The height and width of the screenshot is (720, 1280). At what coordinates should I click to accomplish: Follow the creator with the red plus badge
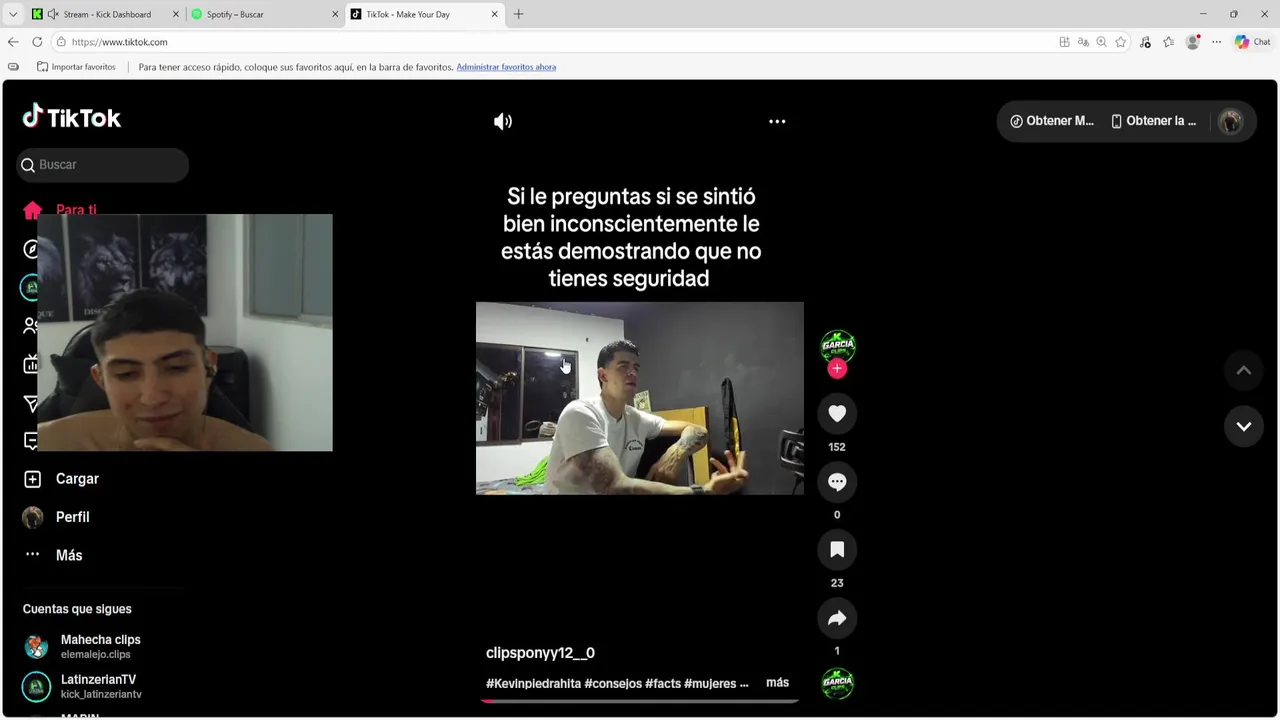(837, 369)
